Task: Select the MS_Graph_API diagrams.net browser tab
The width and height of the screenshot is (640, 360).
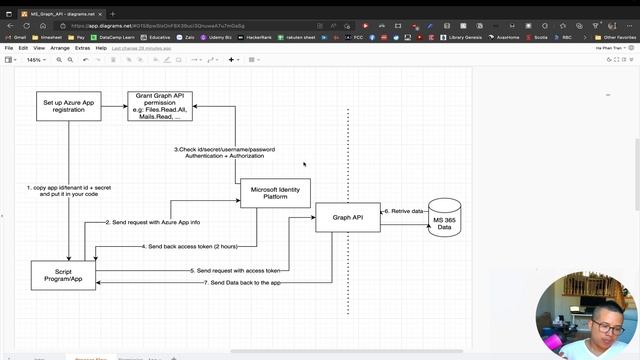Action: [62, 14]
